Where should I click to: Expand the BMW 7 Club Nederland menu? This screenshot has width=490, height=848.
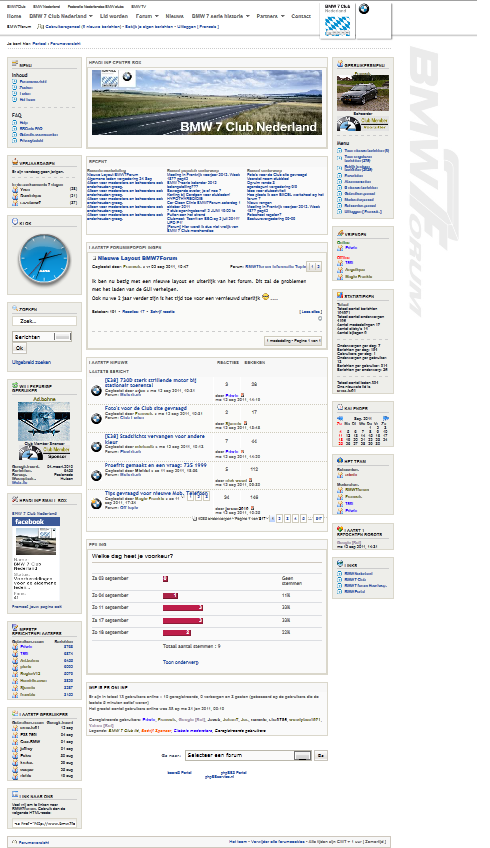tap(61, 16)
